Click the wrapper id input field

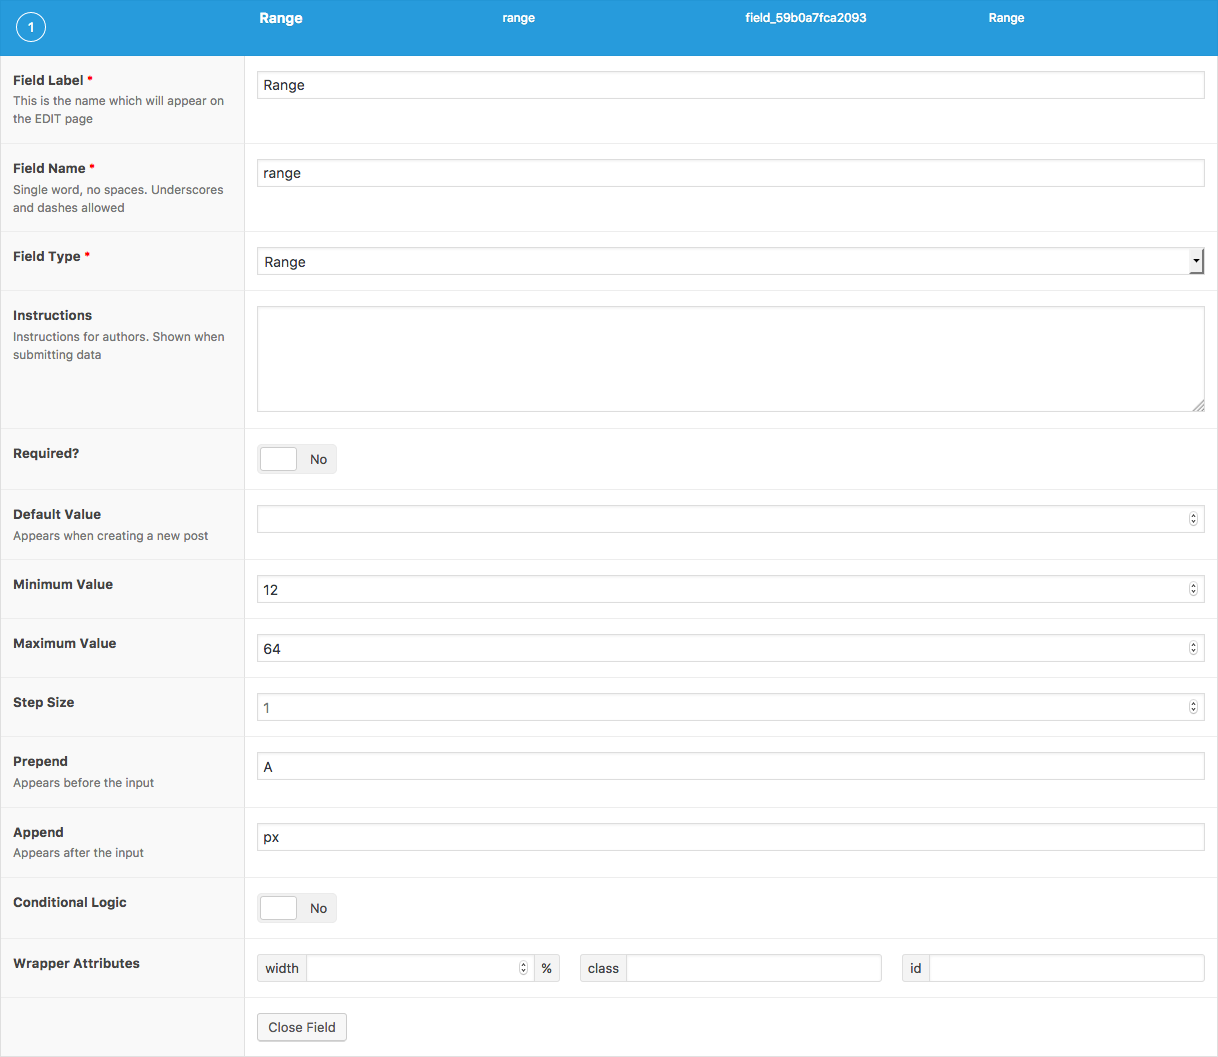click(1066, 968)
